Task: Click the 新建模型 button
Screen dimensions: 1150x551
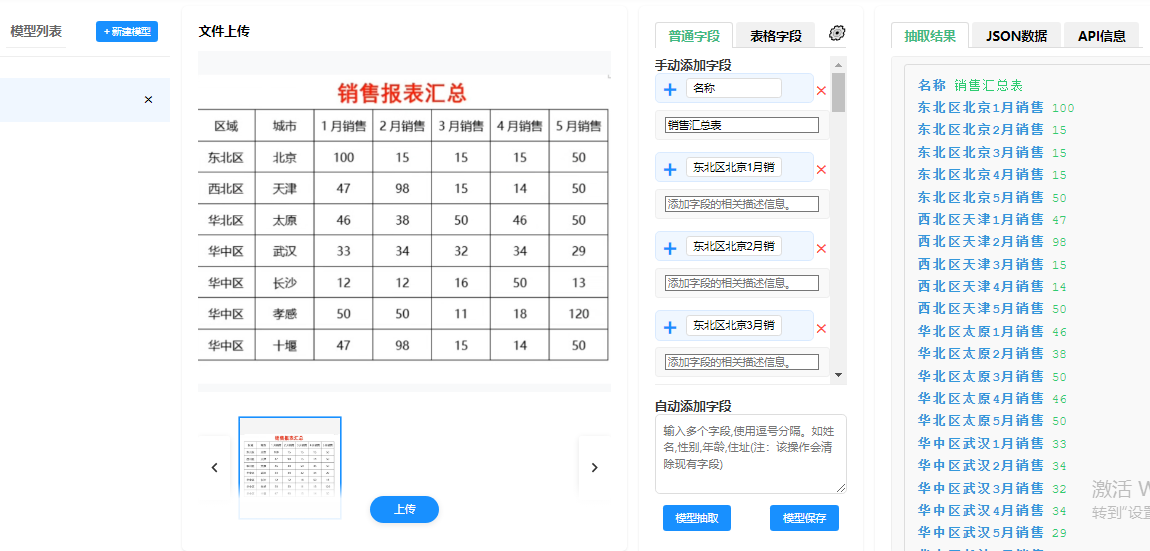Action: pos(127,32)
